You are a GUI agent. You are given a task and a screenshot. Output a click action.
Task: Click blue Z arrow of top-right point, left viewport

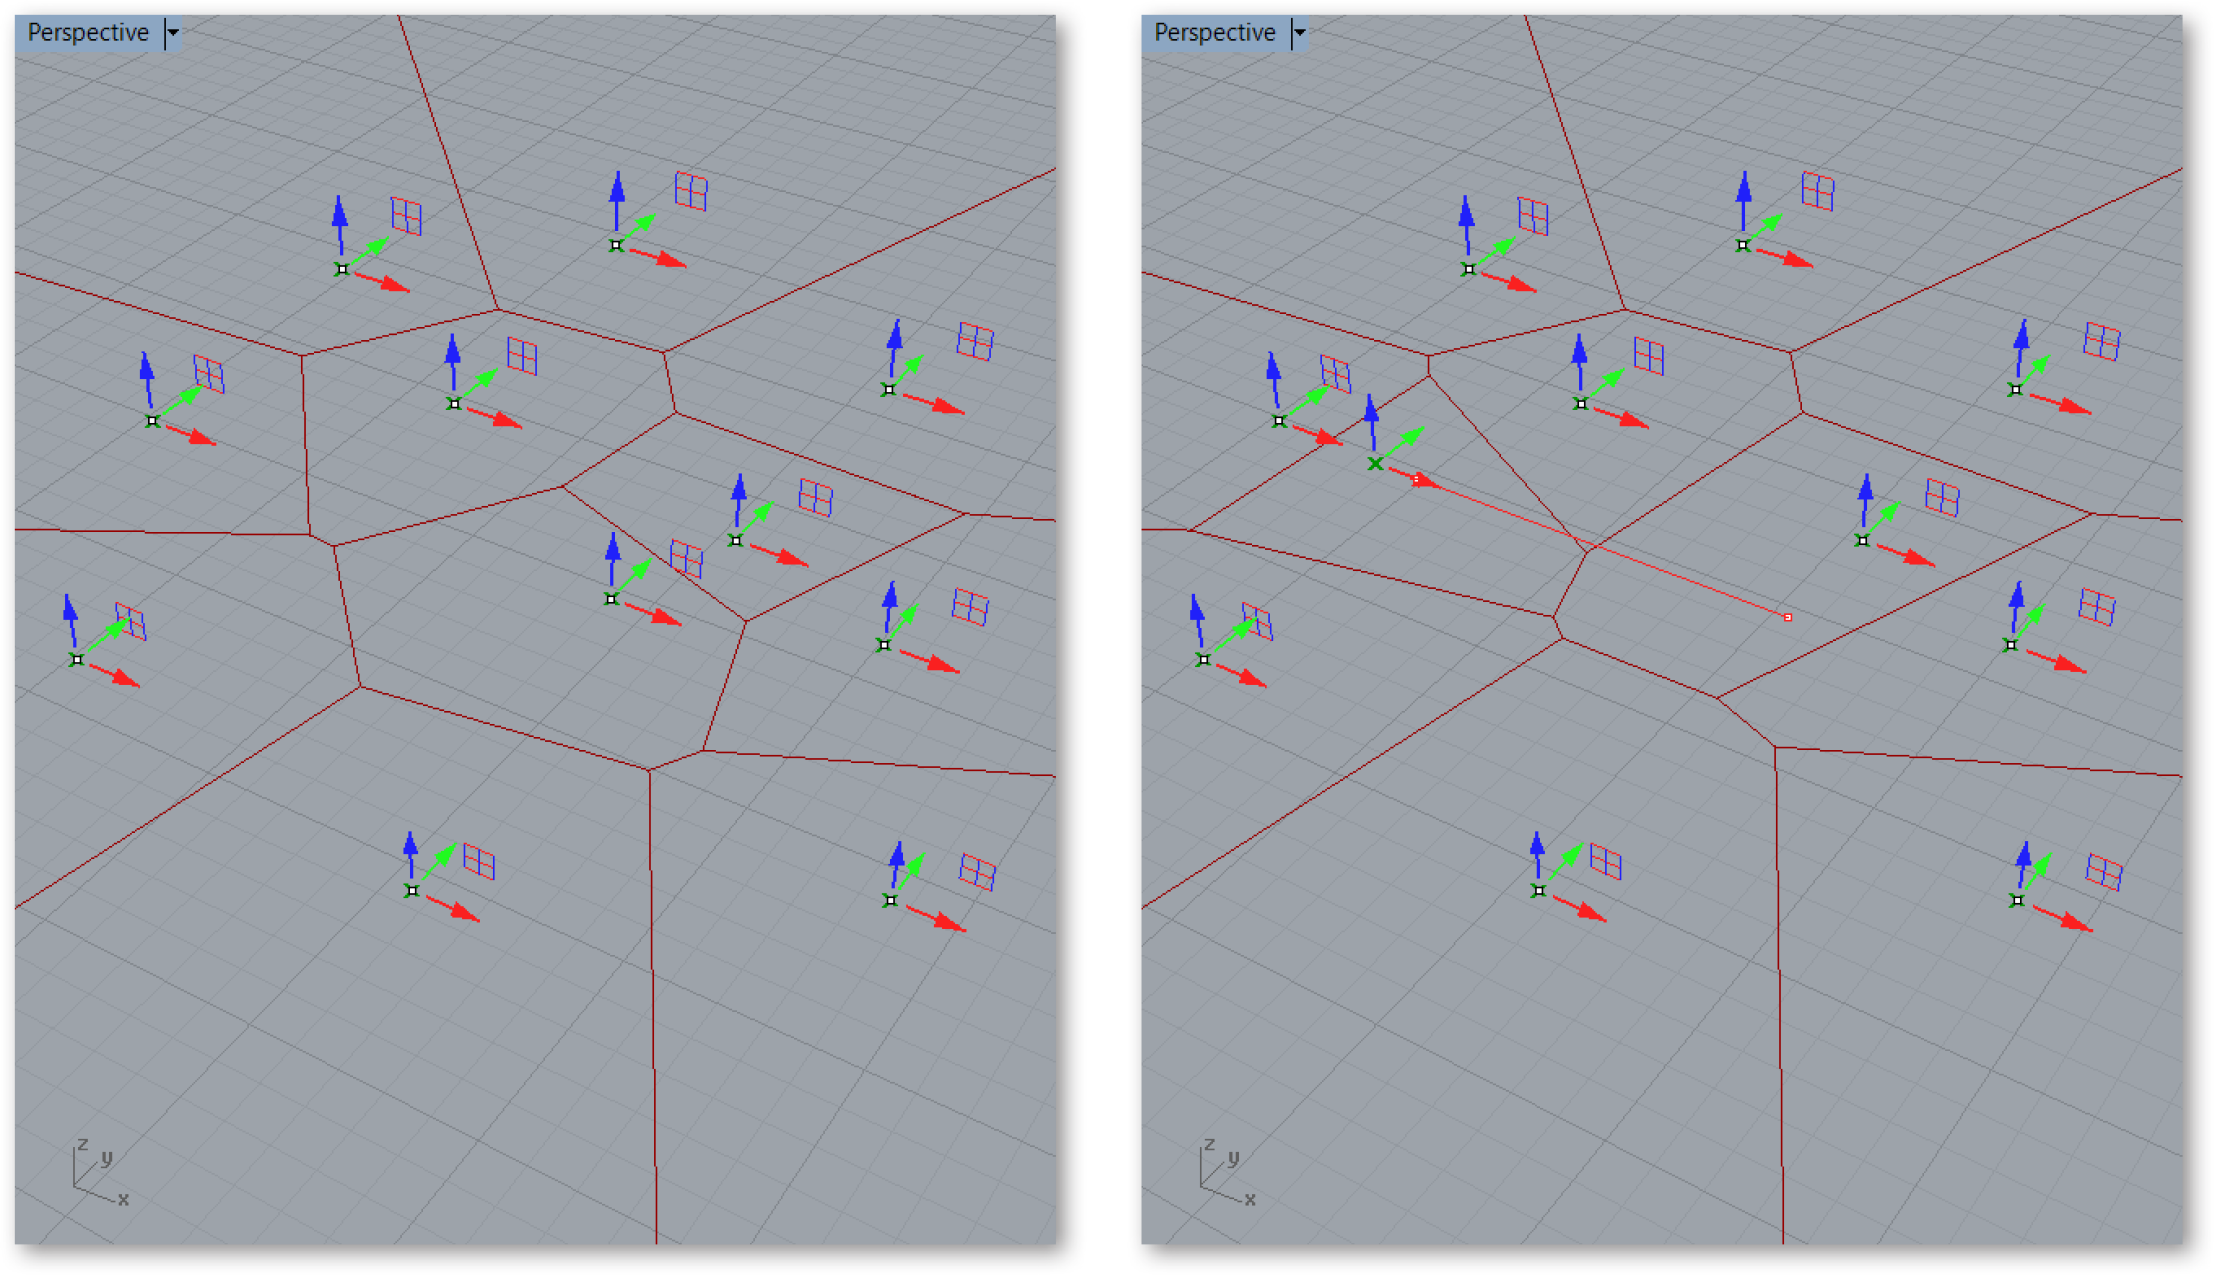[x=617, y=195]
